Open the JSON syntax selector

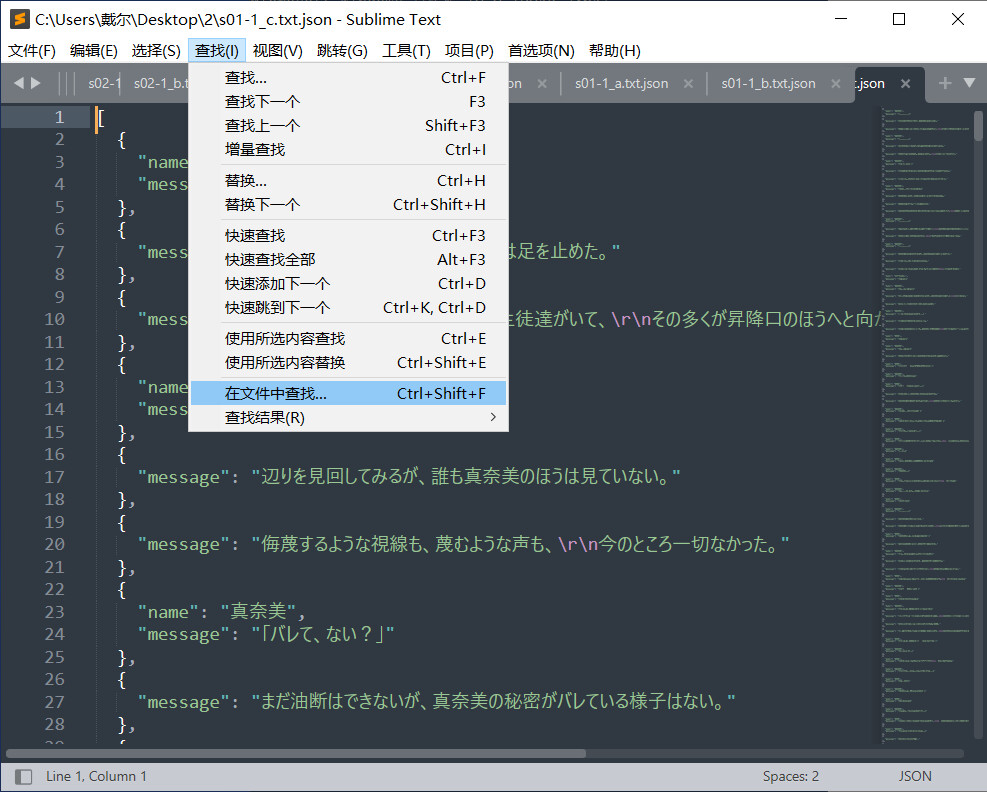tap(915, 776)
